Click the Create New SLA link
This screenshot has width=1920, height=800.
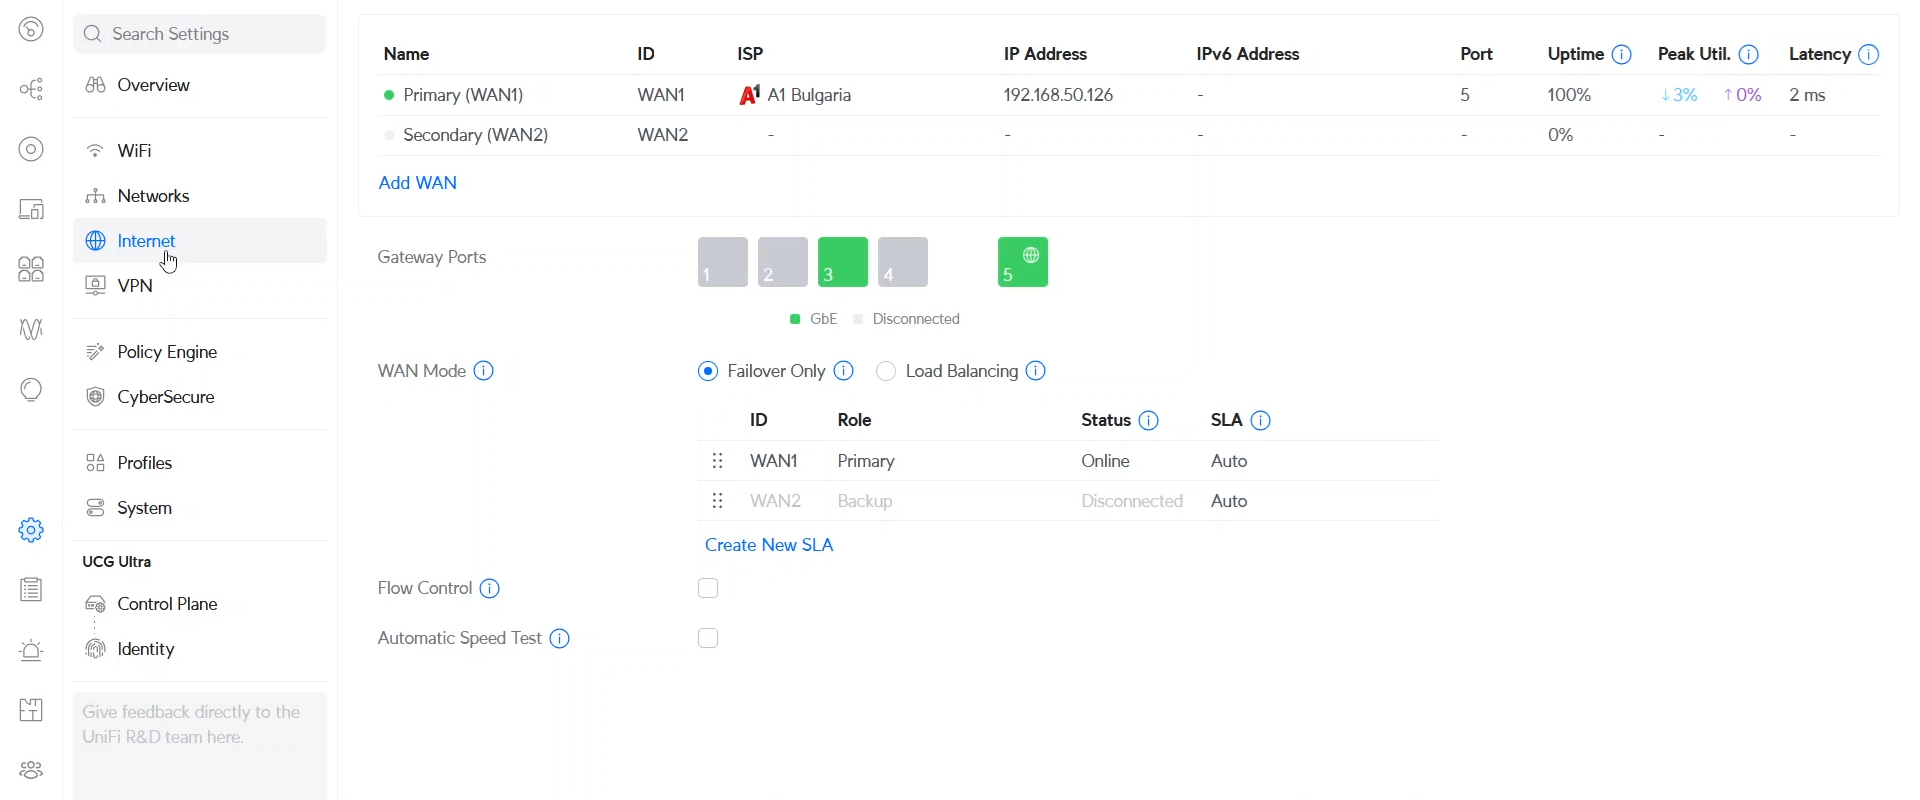pos(769,545)
